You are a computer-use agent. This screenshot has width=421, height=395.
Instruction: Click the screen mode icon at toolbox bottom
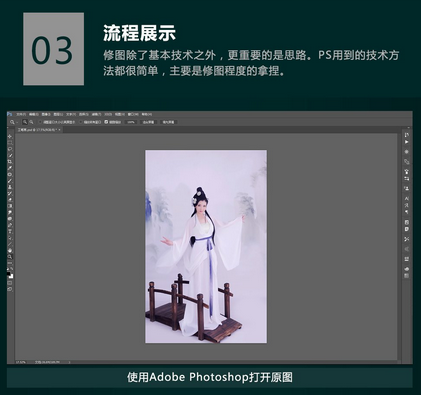pyautogui.click(x=10, y=289)
